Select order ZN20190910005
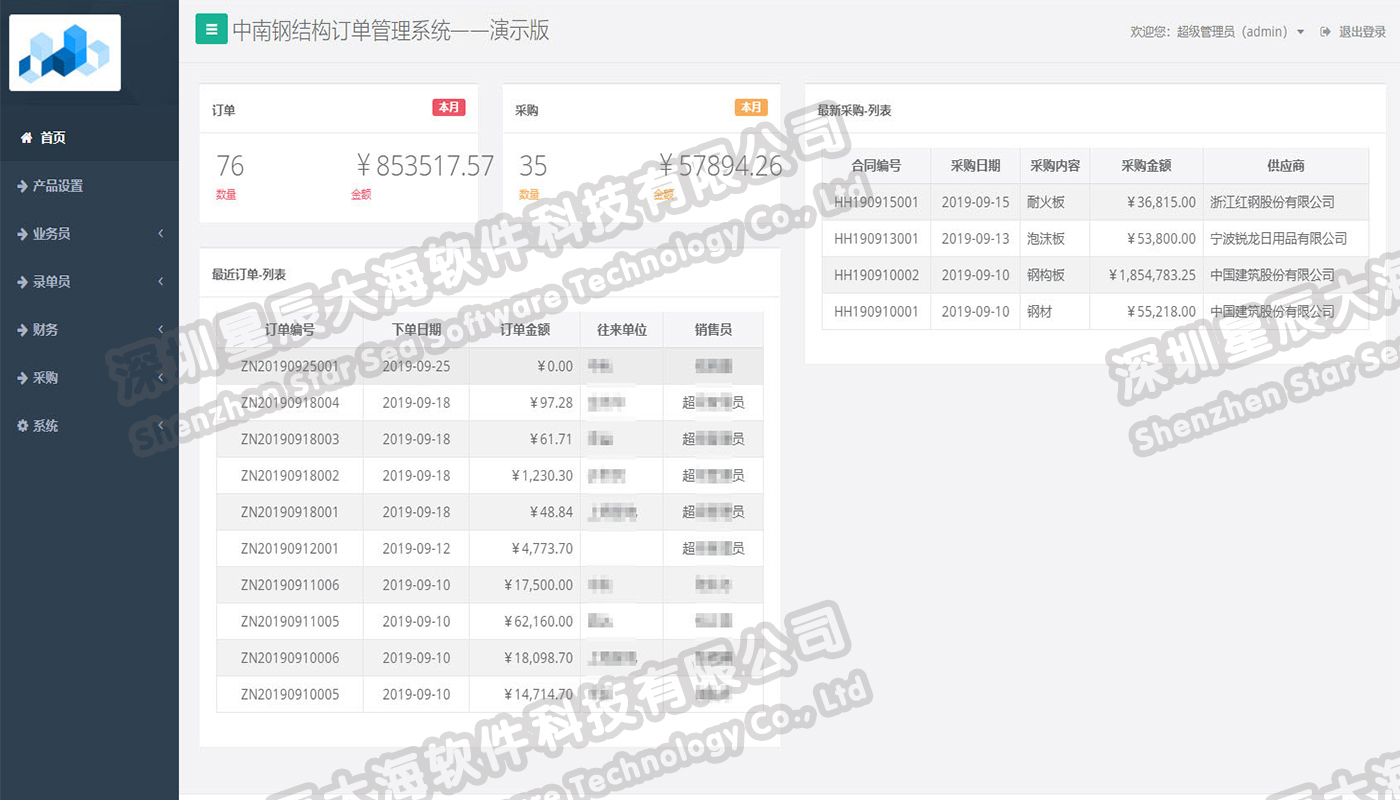 pyautogui.click(x=290, y=695)
